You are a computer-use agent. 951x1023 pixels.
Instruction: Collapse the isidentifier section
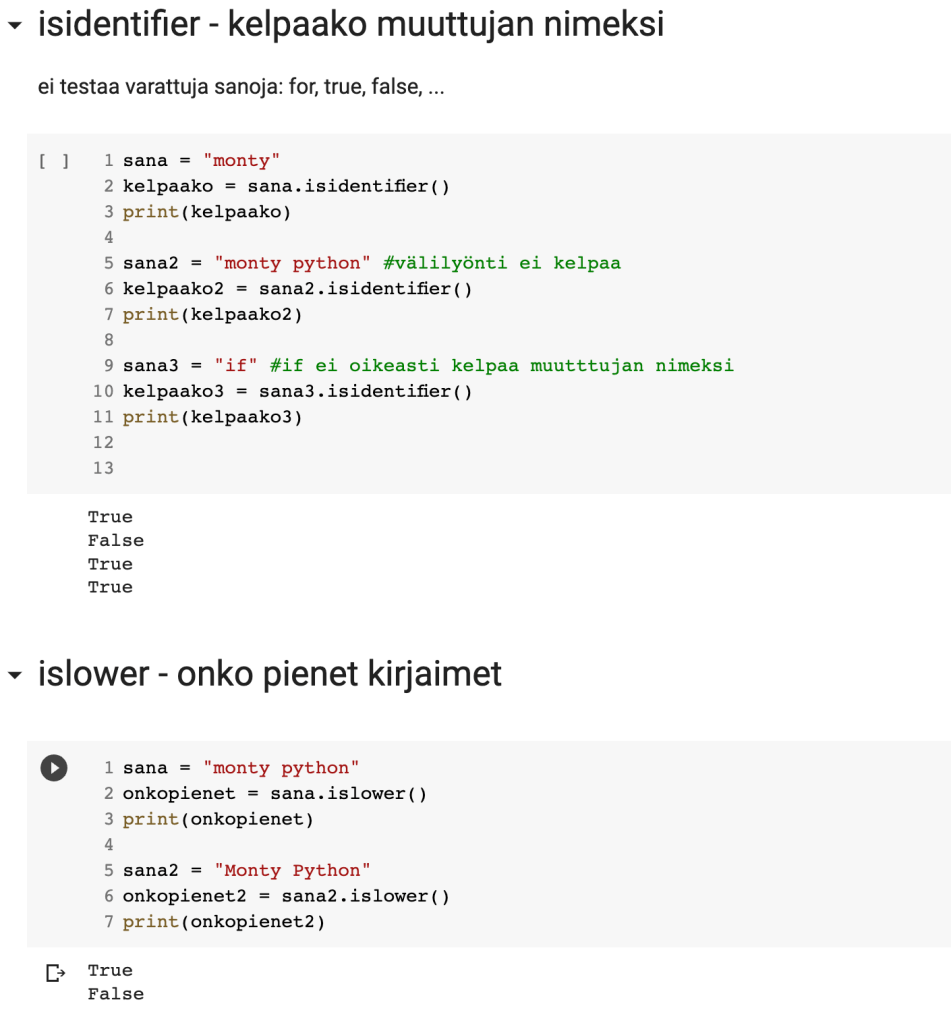tap(14, 26)
